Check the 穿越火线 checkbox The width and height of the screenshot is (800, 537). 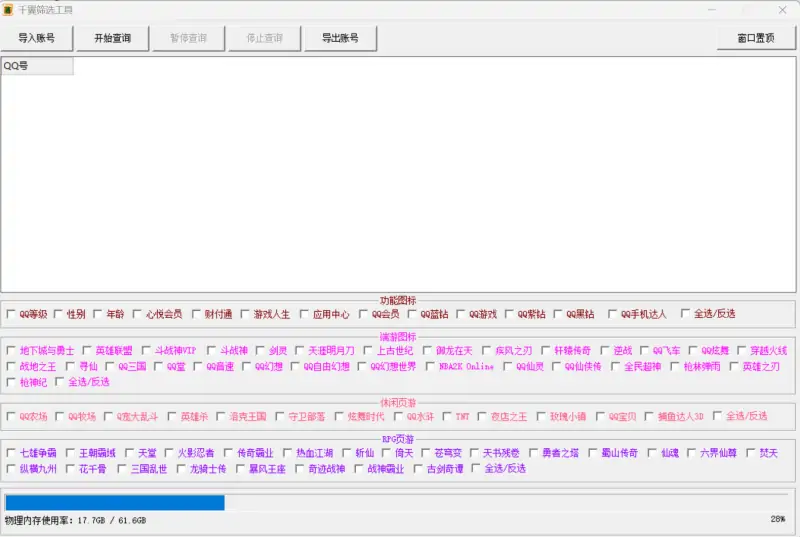pyautogui.click(x=742, y=350)
